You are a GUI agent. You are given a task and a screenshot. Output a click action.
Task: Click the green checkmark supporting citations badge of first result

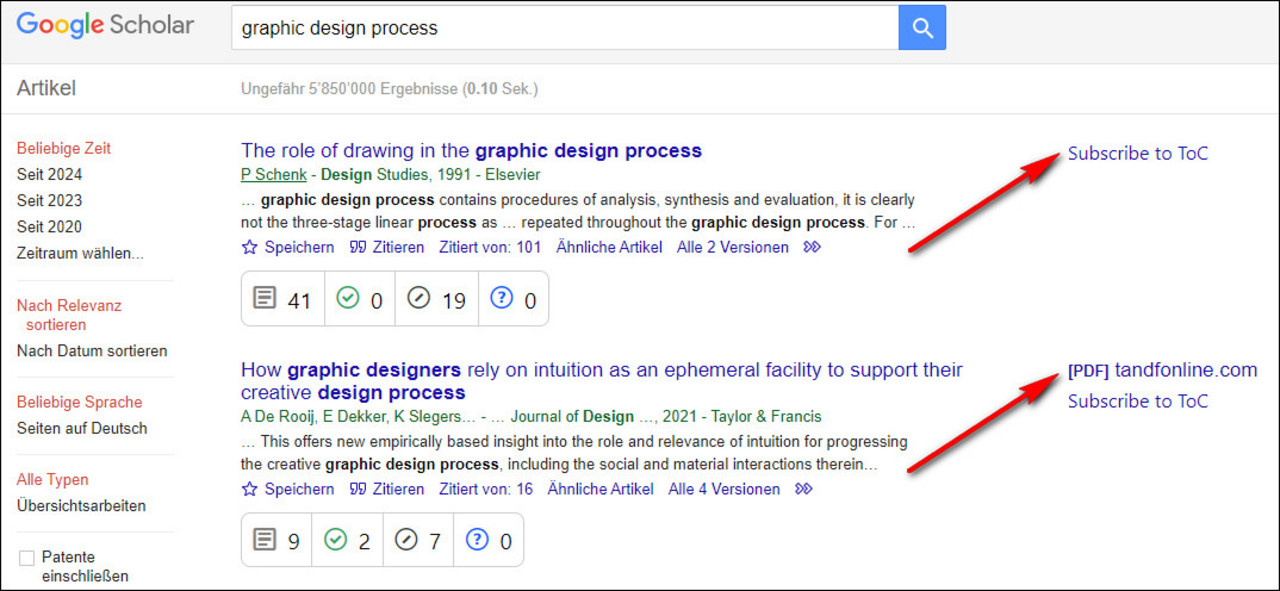coord(348,299)
